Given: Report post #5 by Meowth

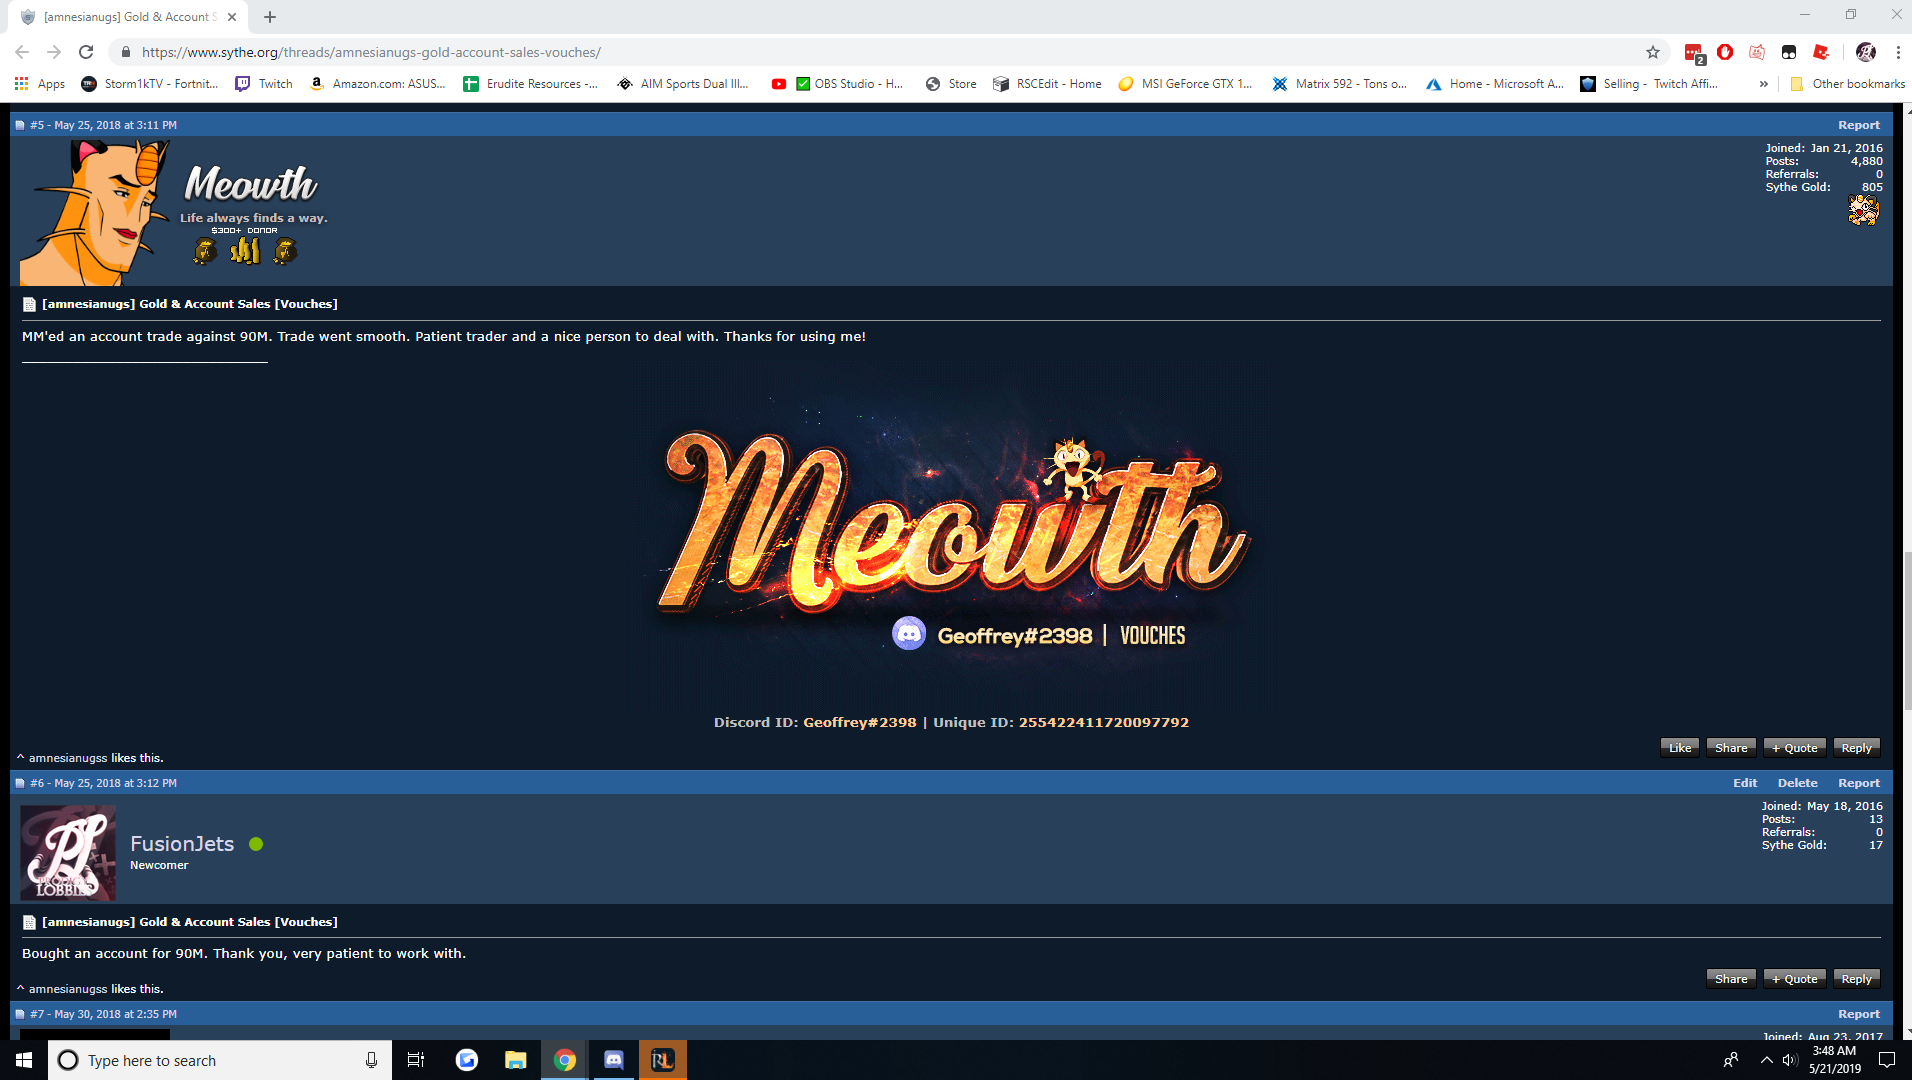Looking at the screenshot, I should [x=1858, y=125].
